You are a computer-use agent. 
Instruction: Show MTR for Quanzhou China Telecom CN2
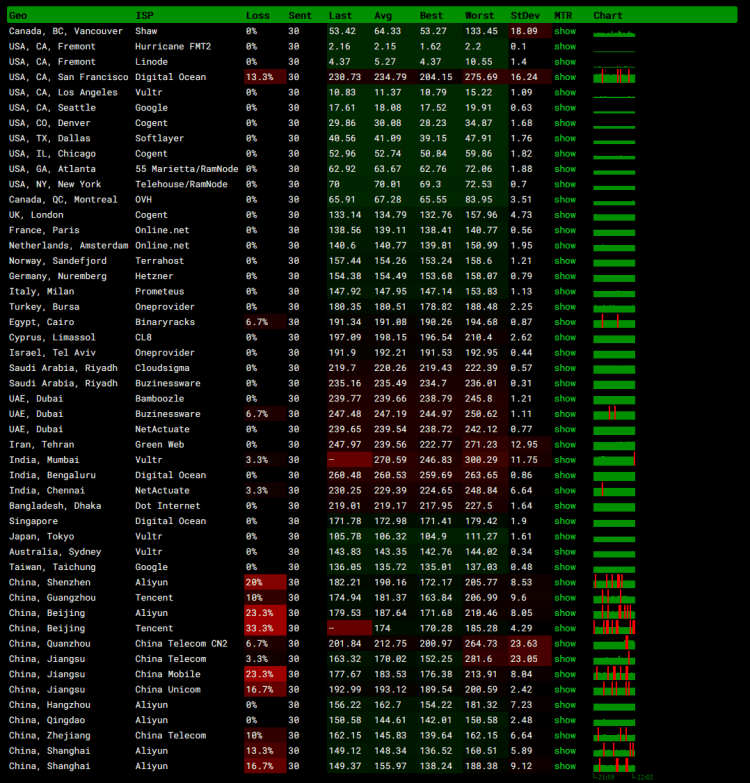[565, 644]
